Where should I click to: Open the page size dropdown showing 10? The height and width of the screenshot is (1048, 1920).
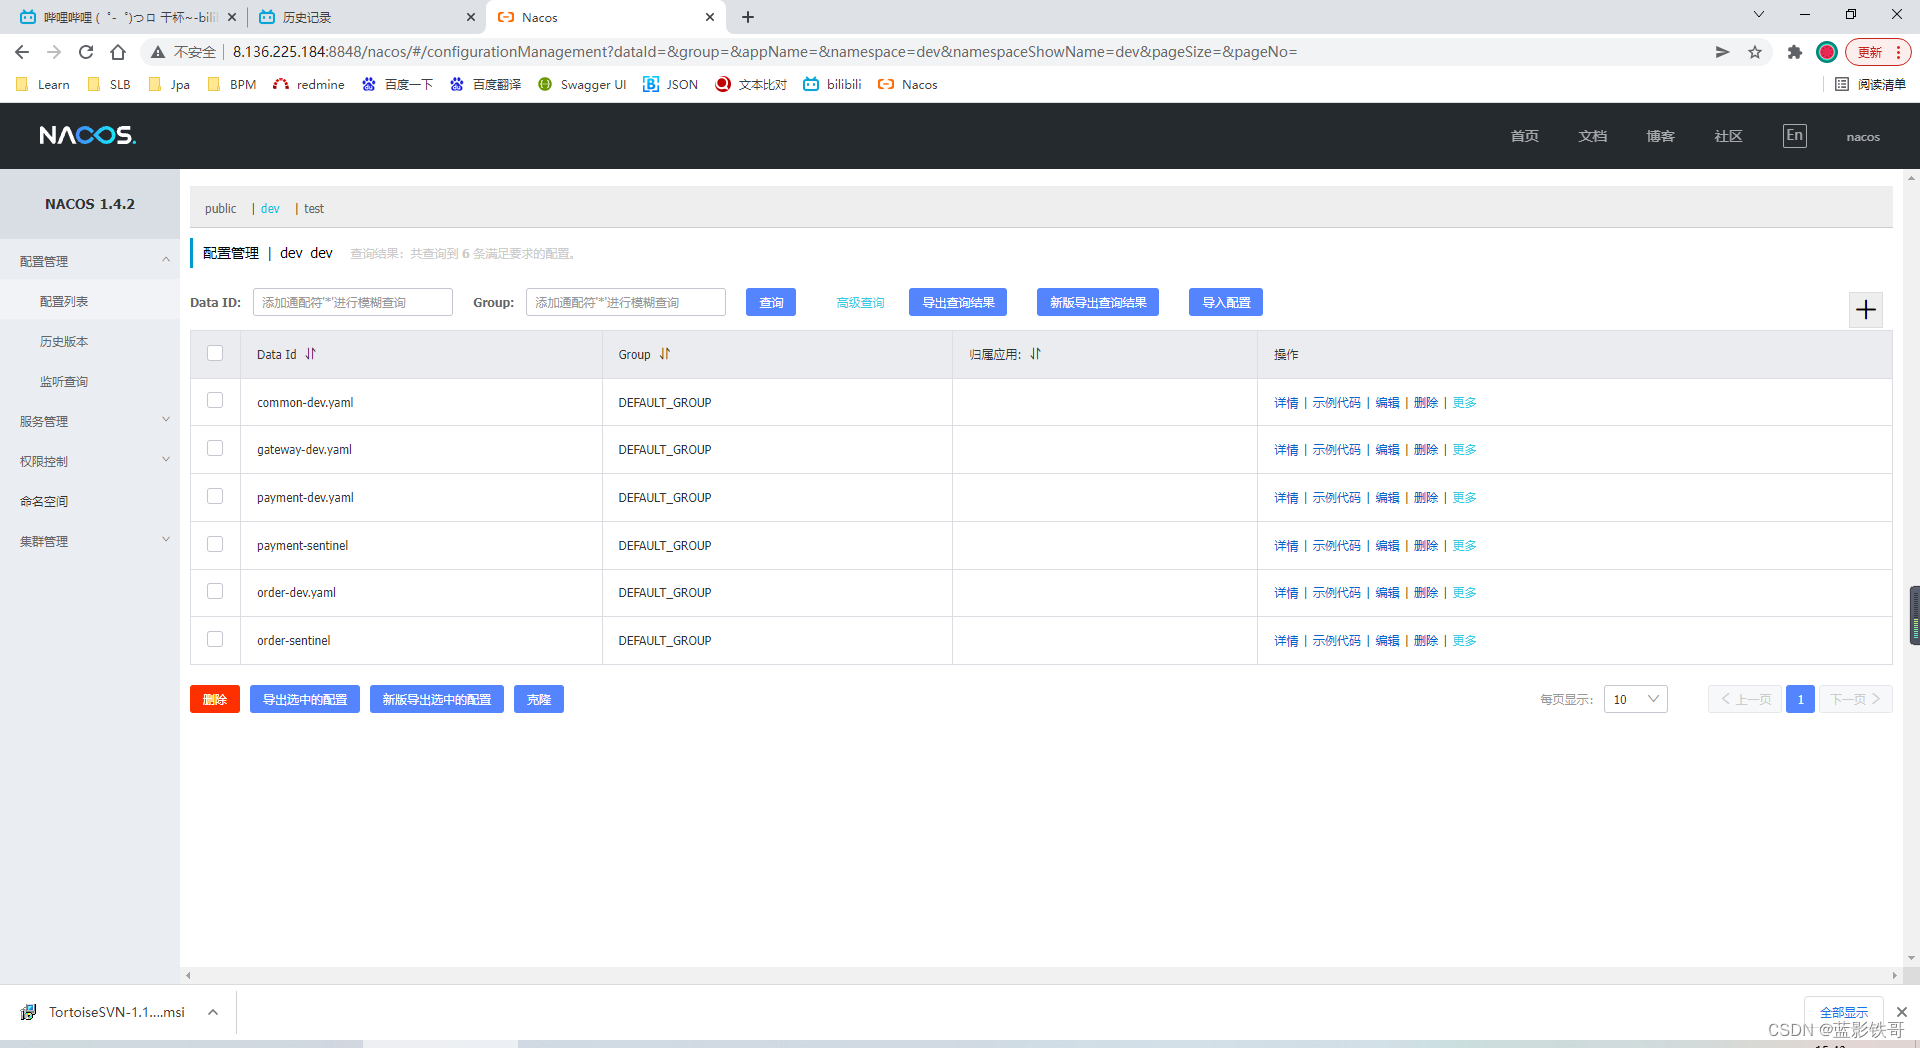click(x=1635, y=699)
